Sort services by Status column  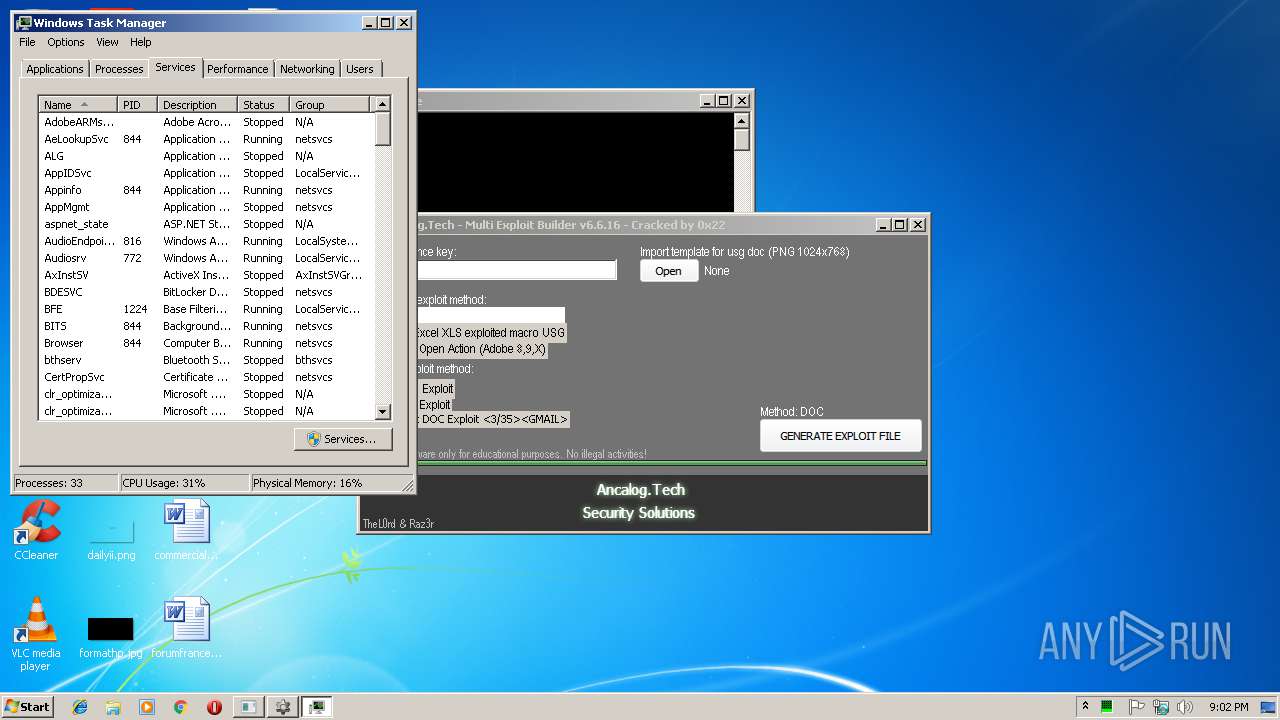(264, 104)
